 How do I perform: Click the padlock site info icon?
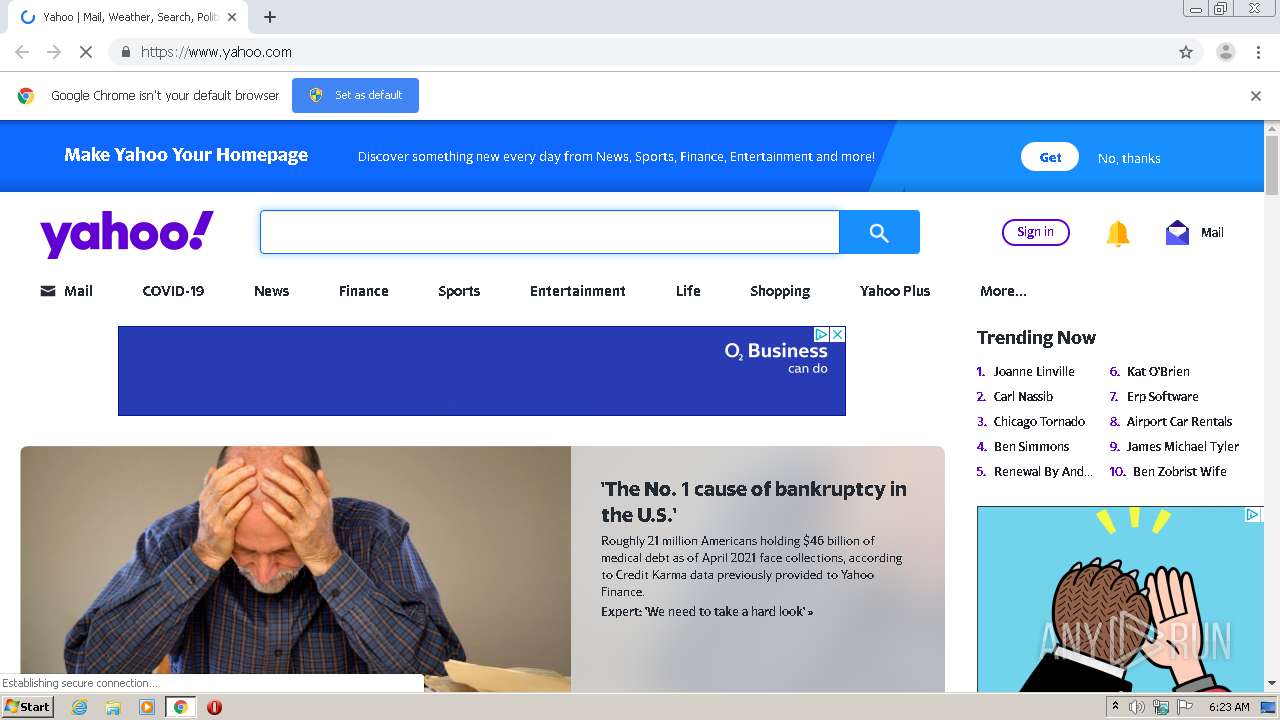(125, 52)
